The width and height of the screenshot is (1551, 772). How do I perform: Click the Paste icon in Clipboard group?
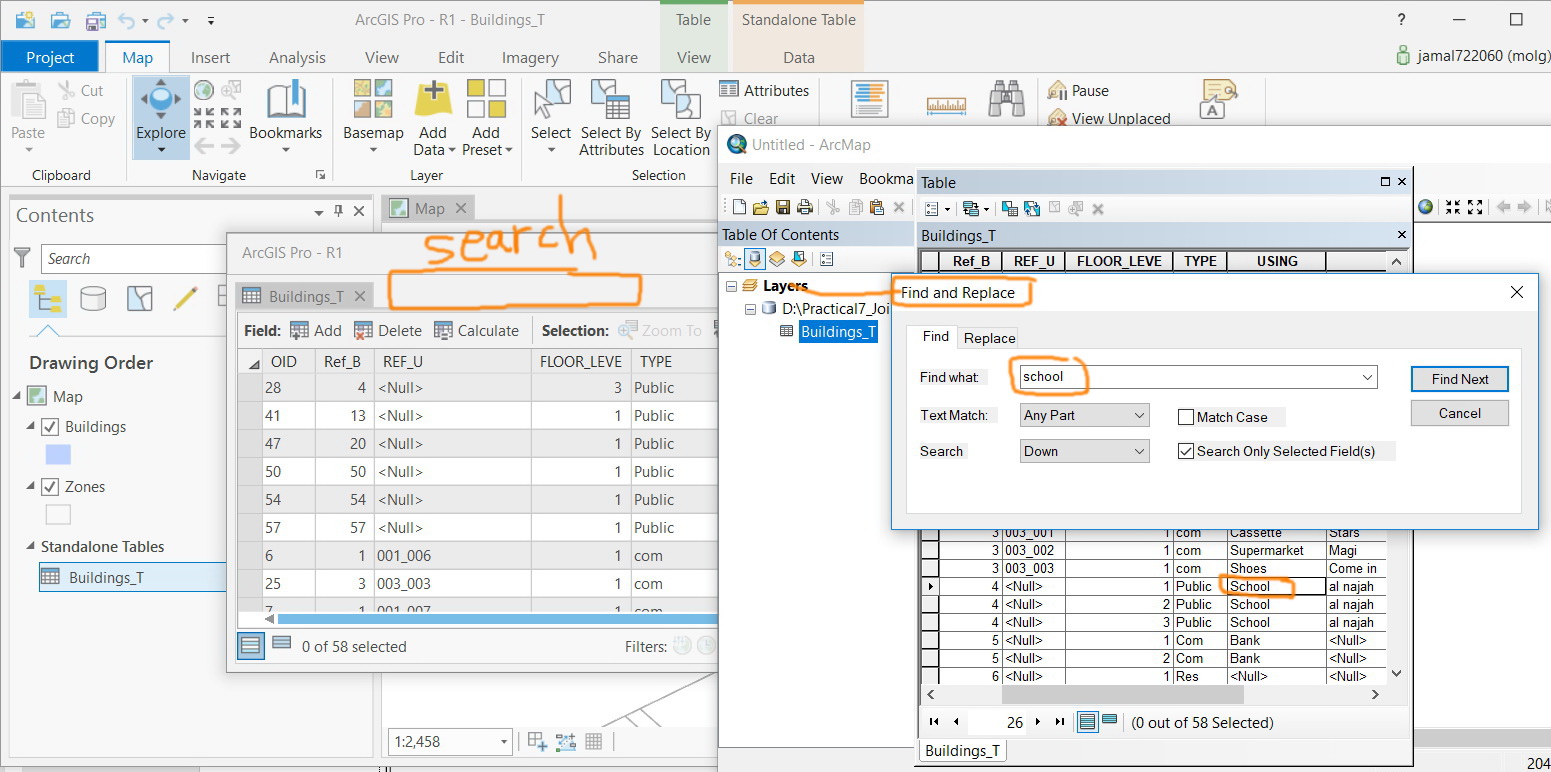coord(28,102)
